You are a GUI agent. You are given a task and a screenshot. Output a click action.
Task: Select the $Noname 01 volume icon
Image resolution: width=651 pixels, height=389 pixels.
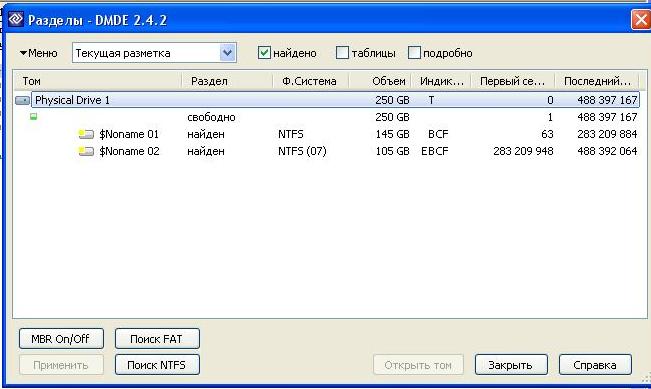(86, 134)
